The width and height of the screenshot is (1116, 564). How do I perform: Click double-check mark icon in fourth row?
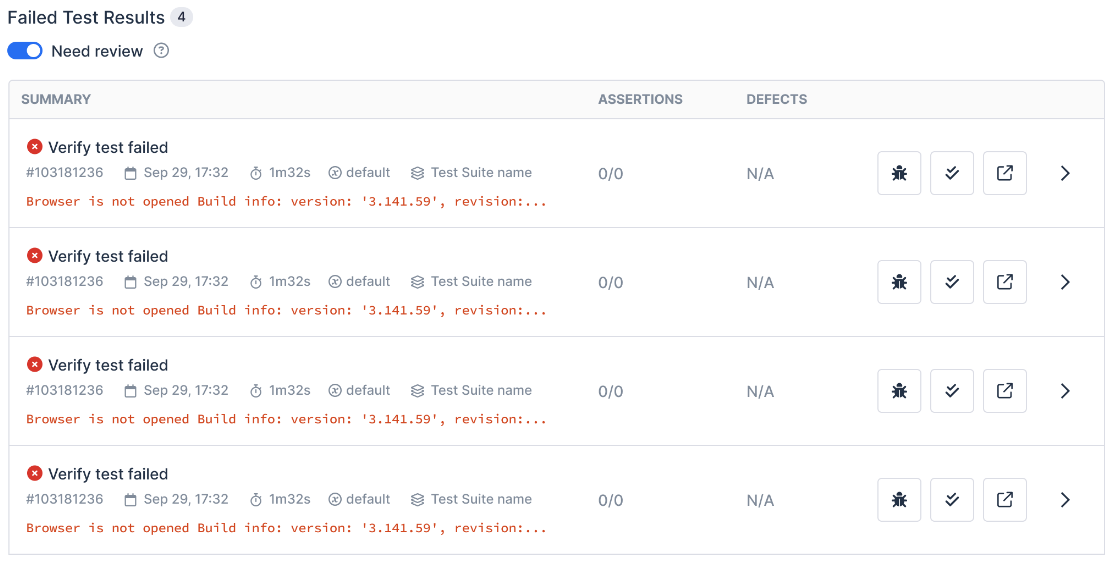point(952,500)
